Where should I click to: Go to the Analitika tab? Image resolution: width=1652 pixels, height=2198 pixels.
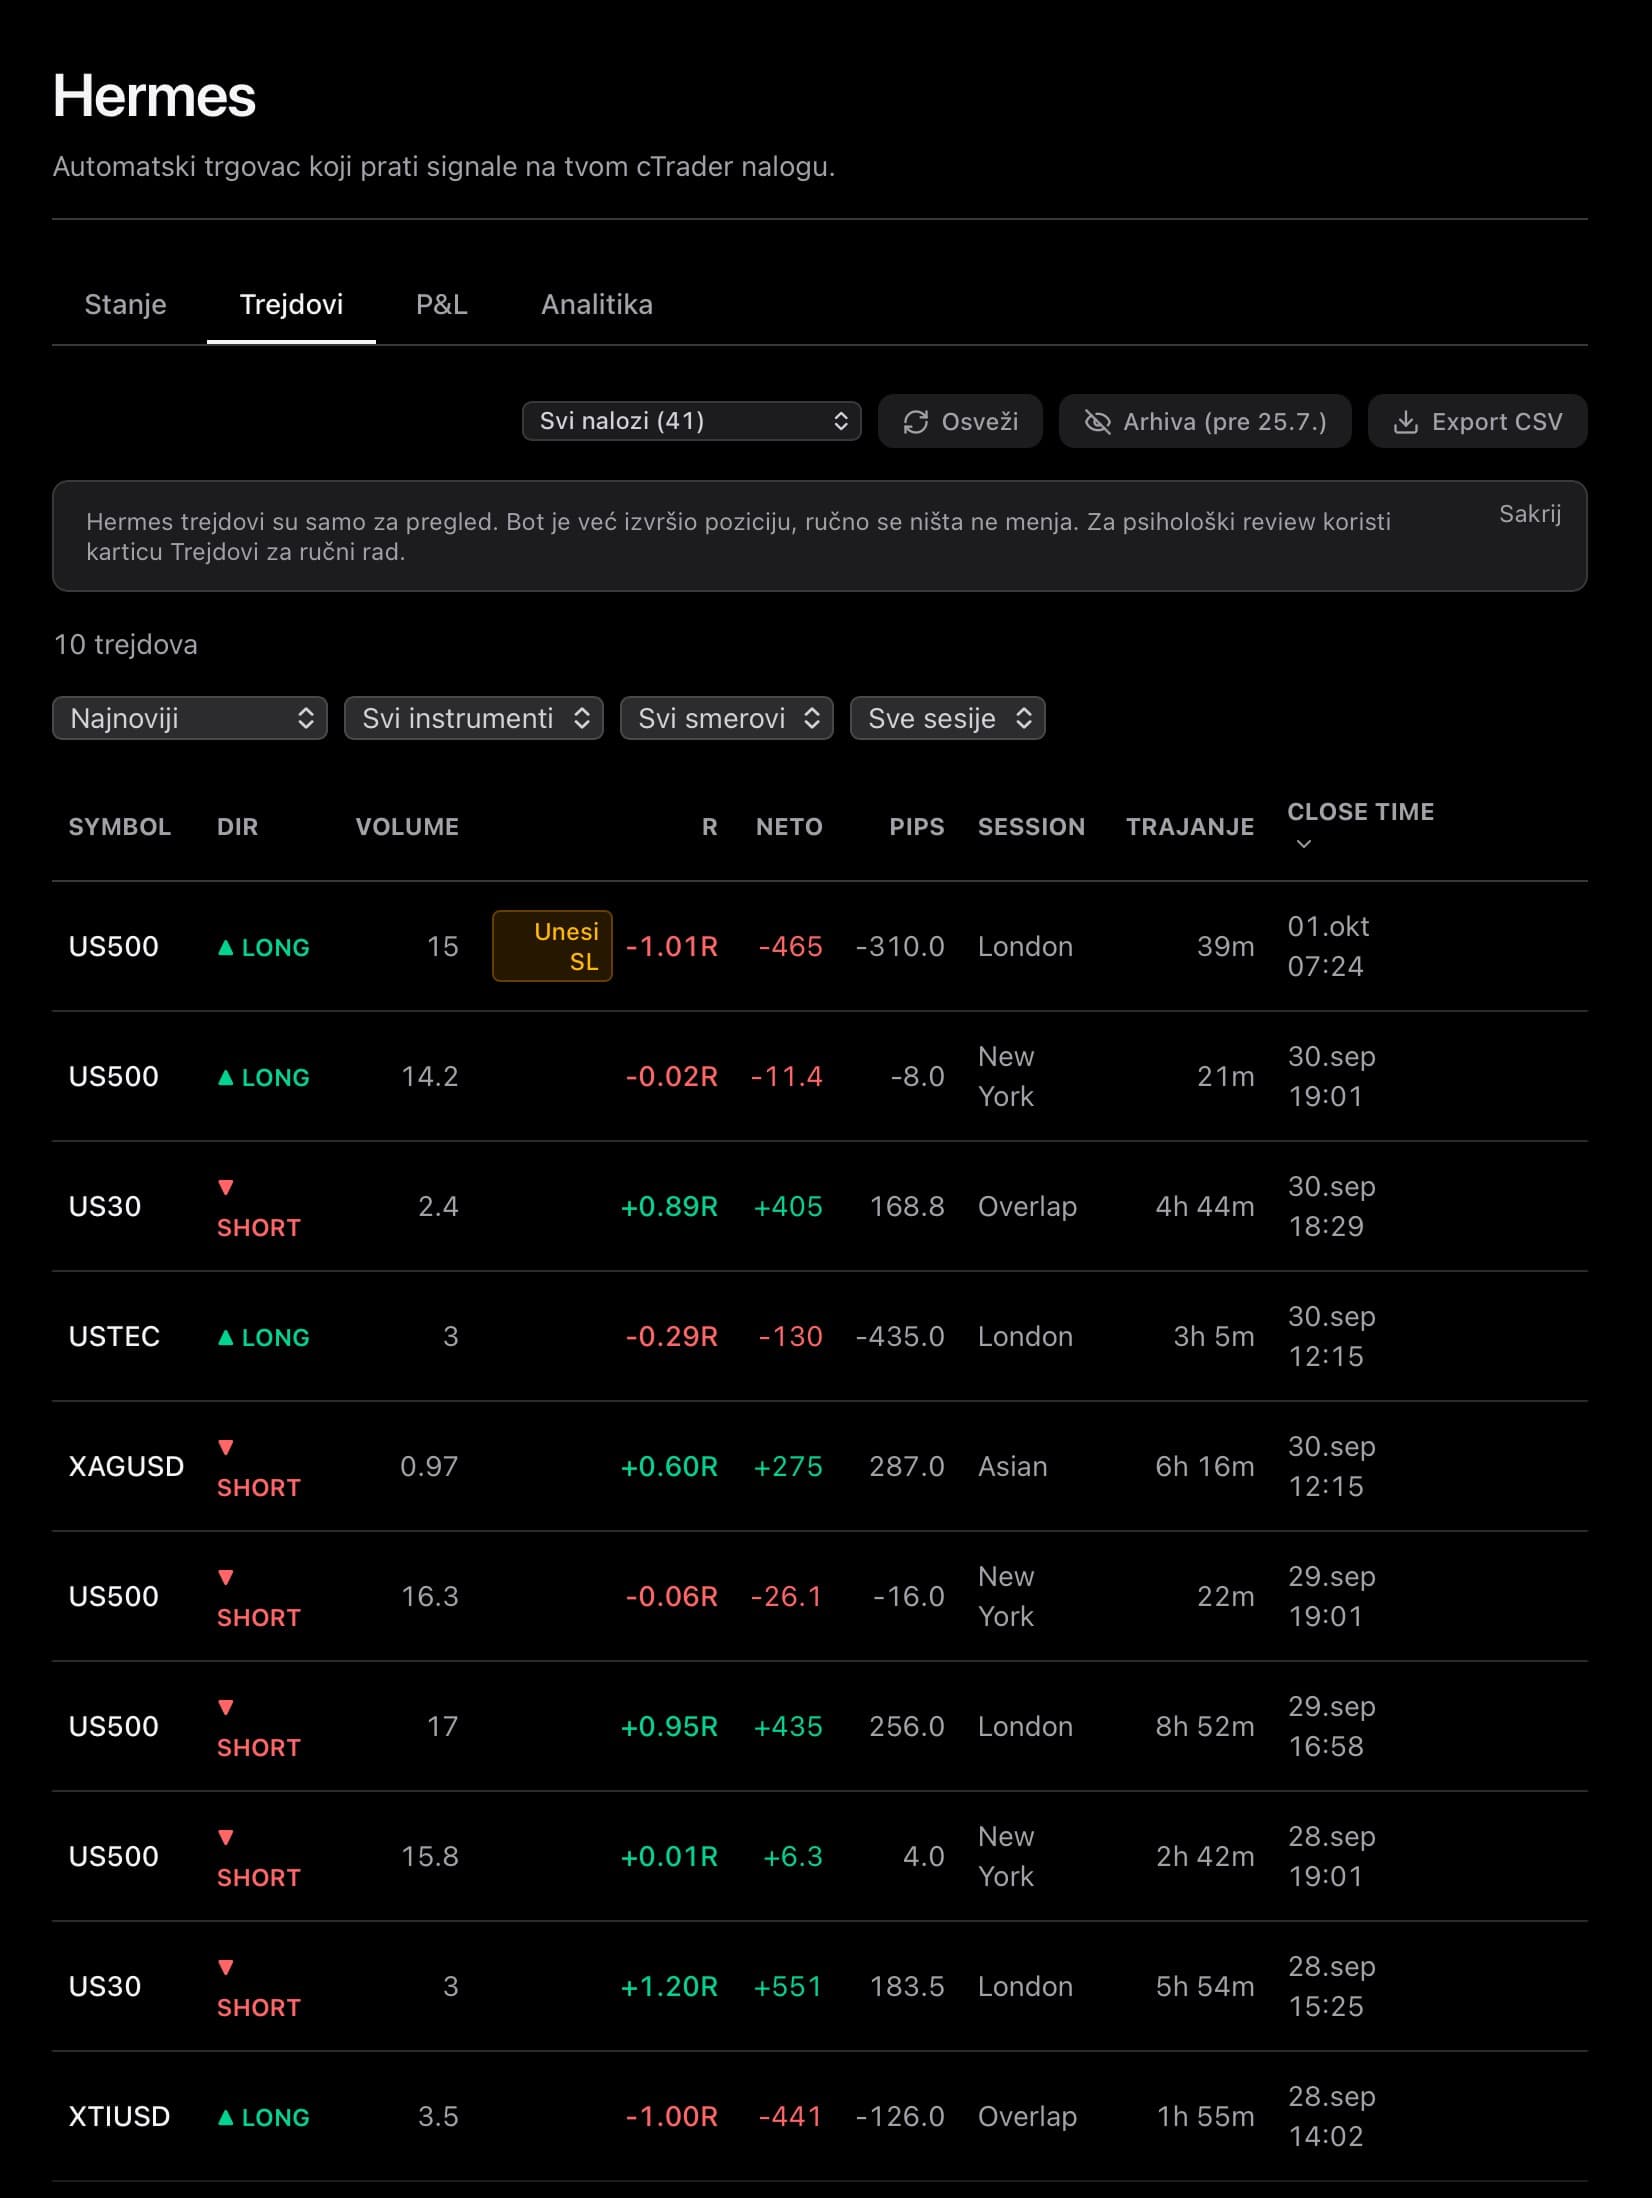click(596, 304)
